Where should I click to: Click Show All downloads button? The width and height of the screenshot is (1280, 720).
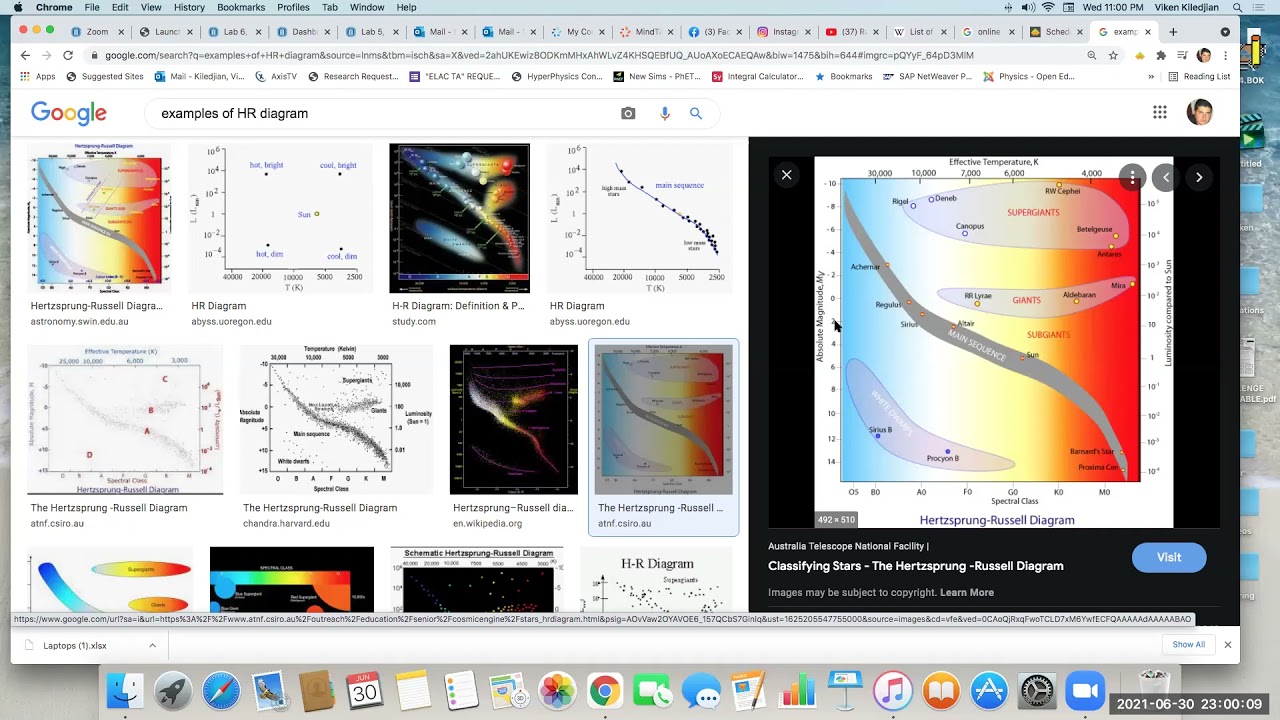pos(1188,645)
